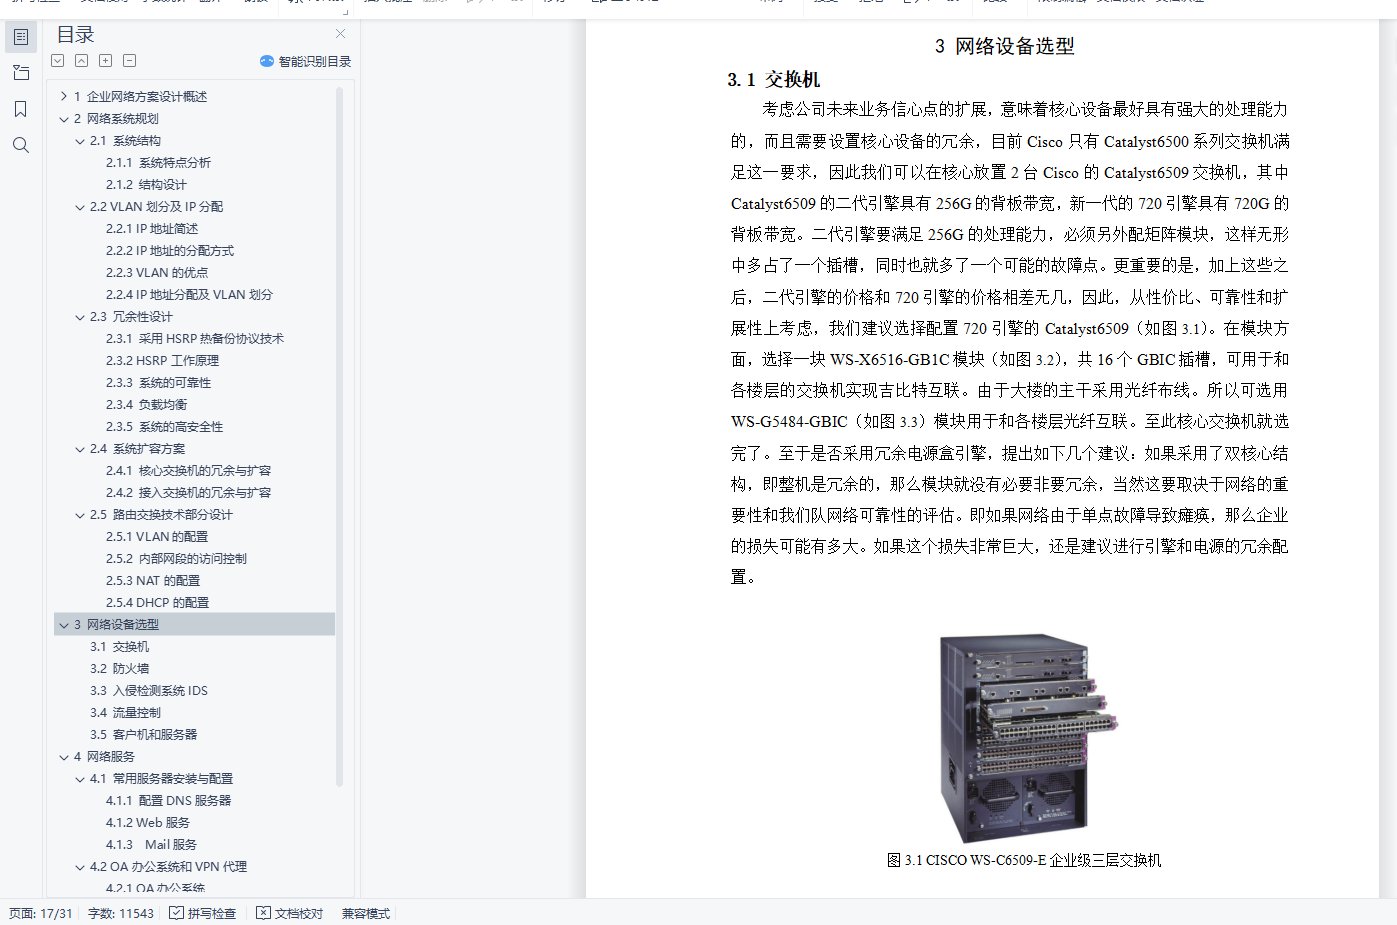Open 4.1.3 Mail 服务 entry

click(151, 845)
